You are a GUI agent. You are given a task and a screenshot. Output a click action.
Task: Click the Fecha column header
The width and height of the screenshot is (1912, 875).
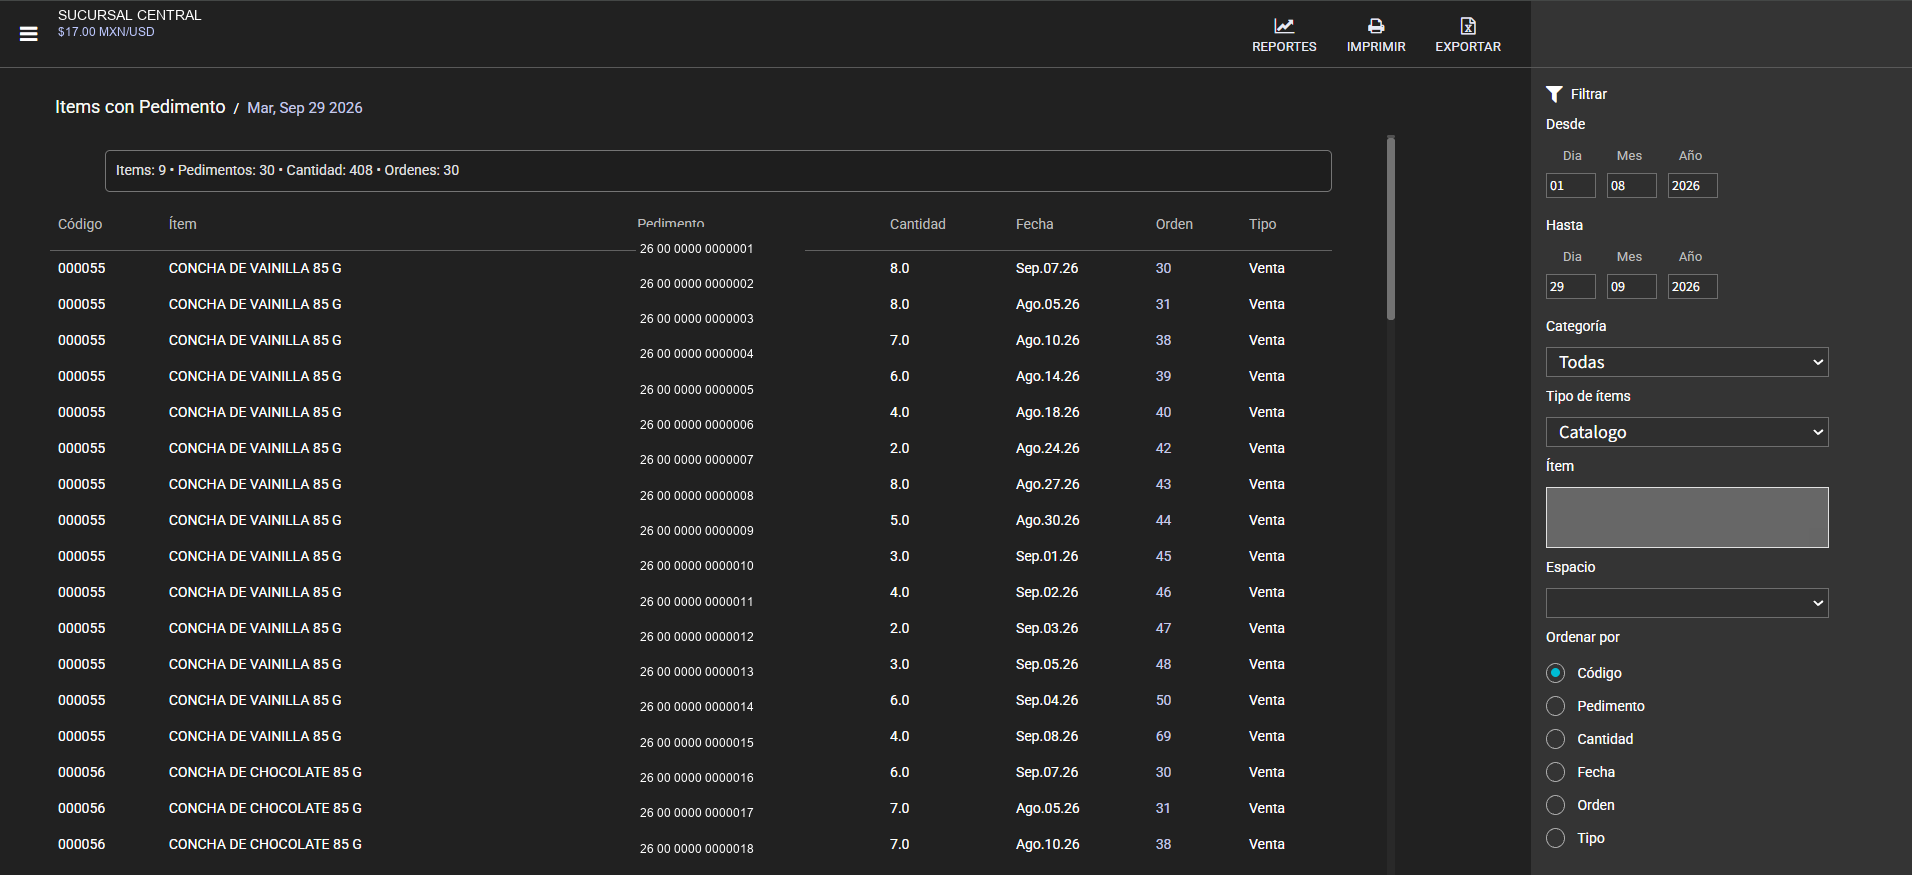pos(1034,224)
